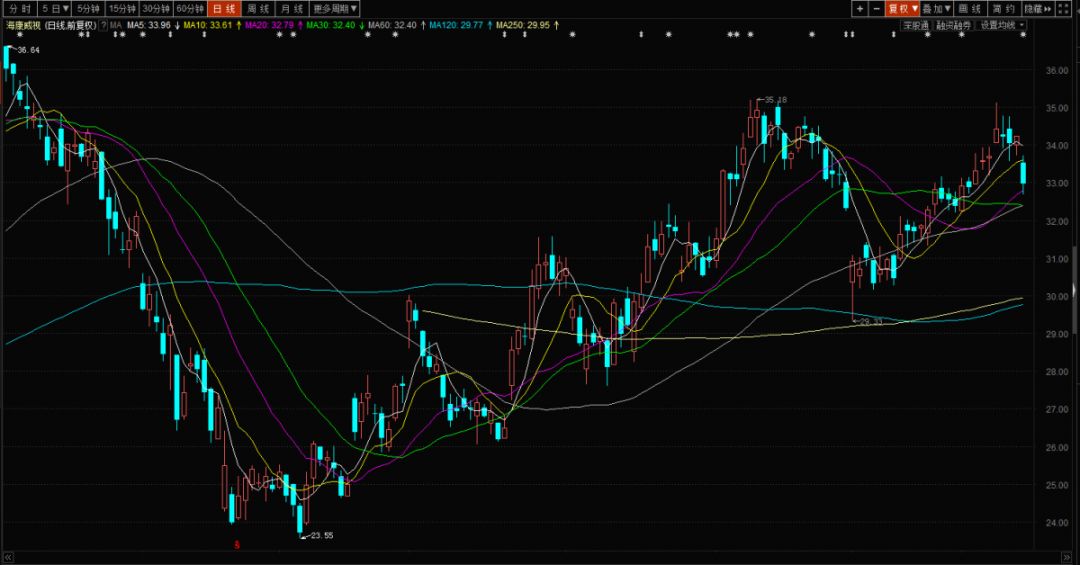Open the question-mark help icon beside MA
Screen dimensions: 1080x565
tap(103, 25)
